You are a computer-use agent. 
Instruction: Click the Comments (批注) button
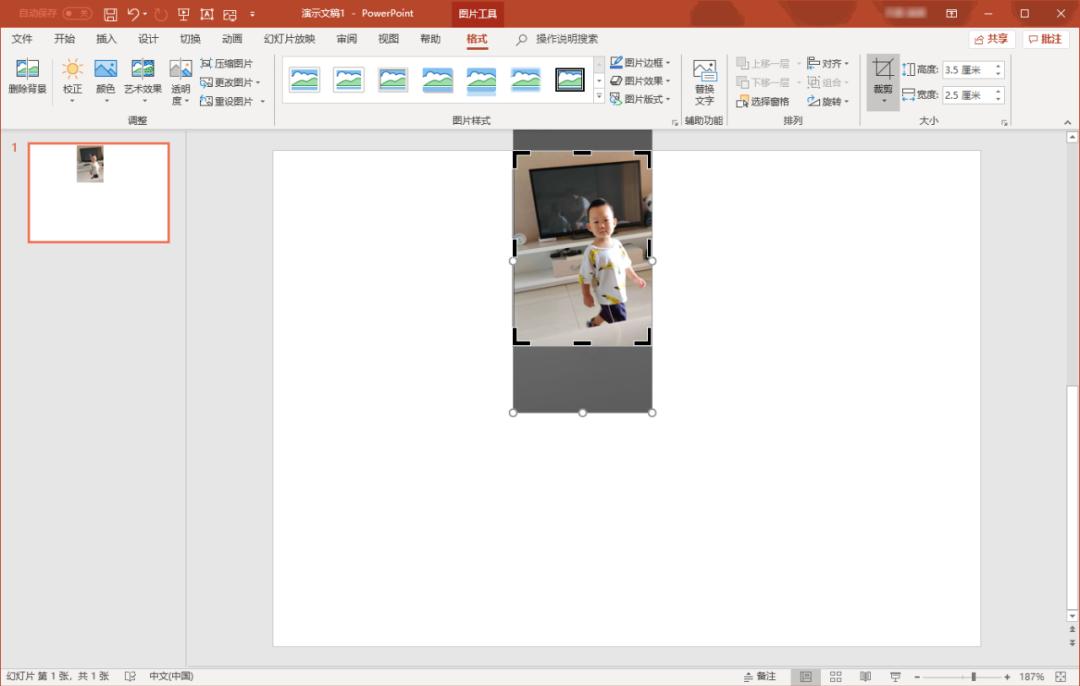(1045, 39)
